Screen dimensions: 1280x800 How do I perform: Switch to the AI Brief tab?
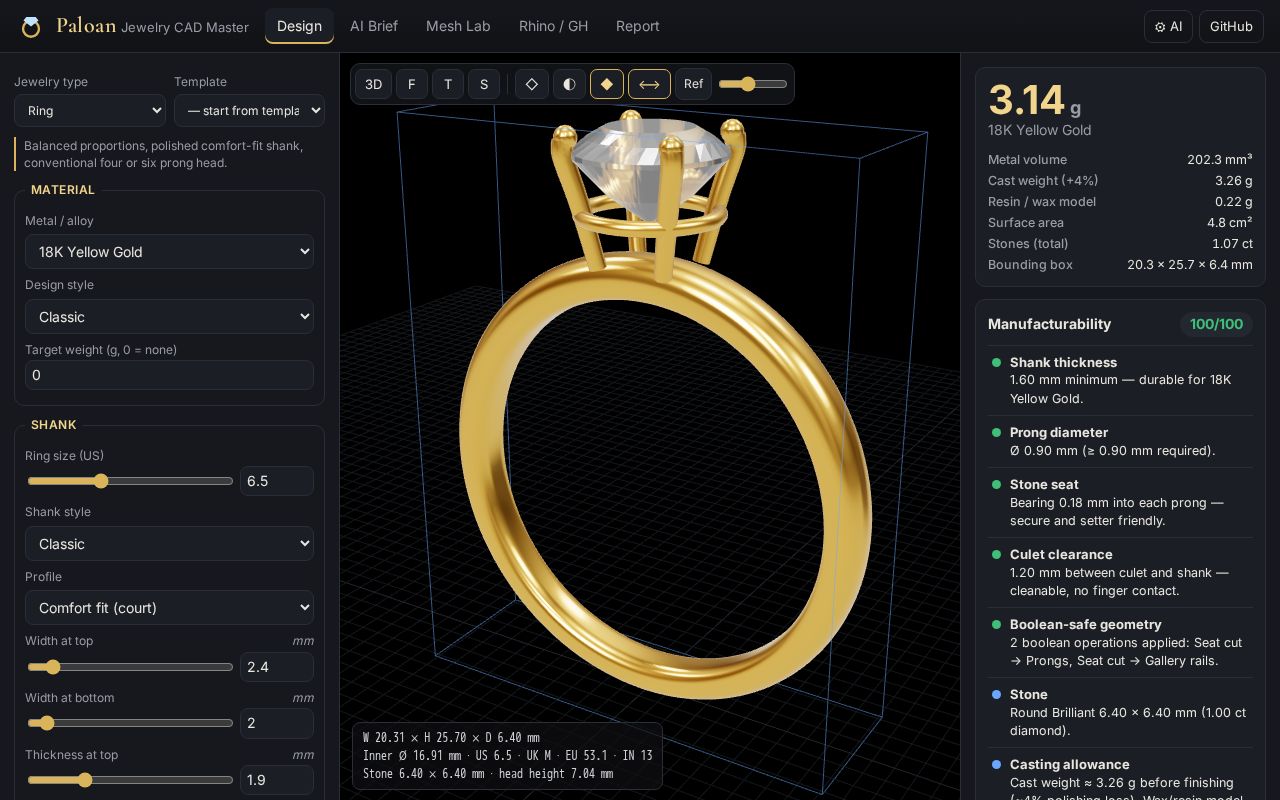[374, 26]
